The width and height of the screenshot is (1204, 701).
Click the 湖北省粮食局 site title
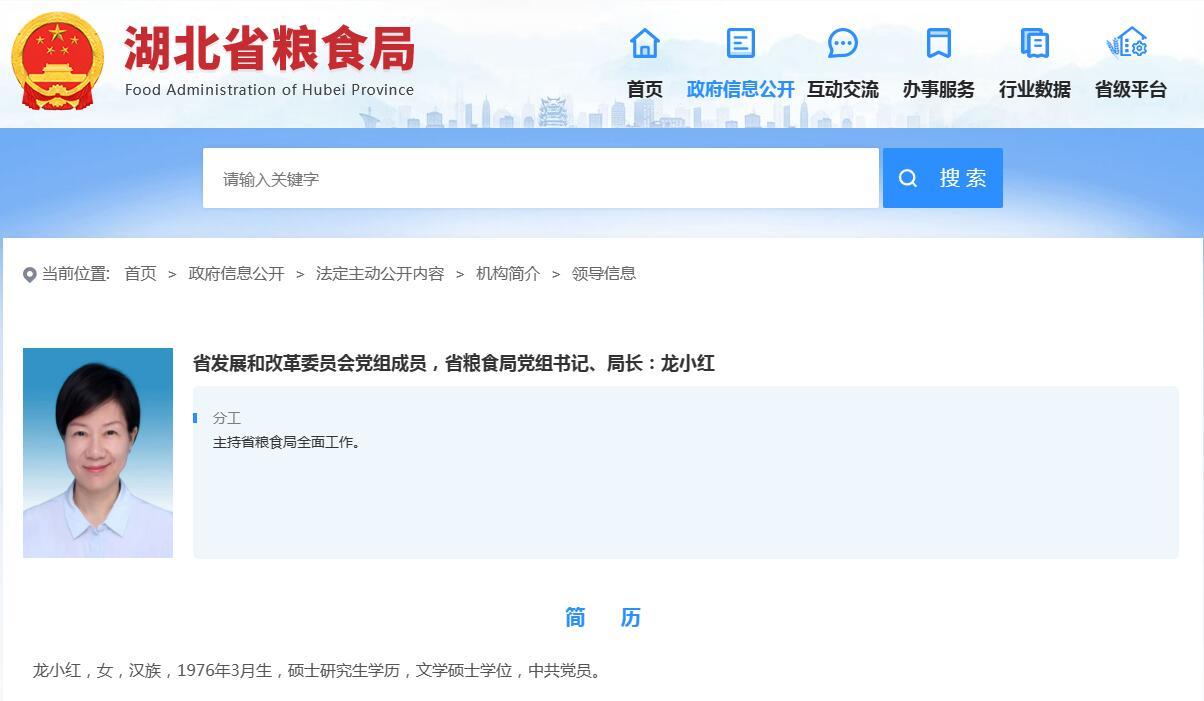point(271,47)
